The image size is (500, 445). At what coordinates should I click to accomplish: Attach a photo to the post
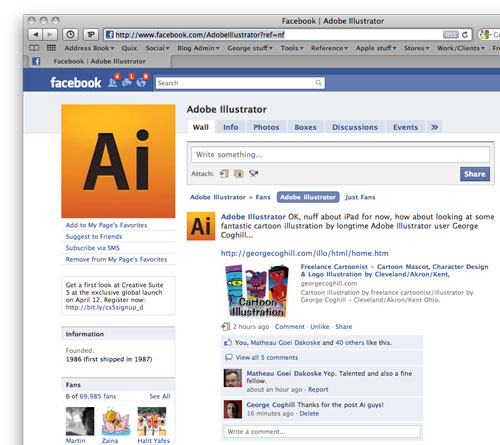[239, 174]
